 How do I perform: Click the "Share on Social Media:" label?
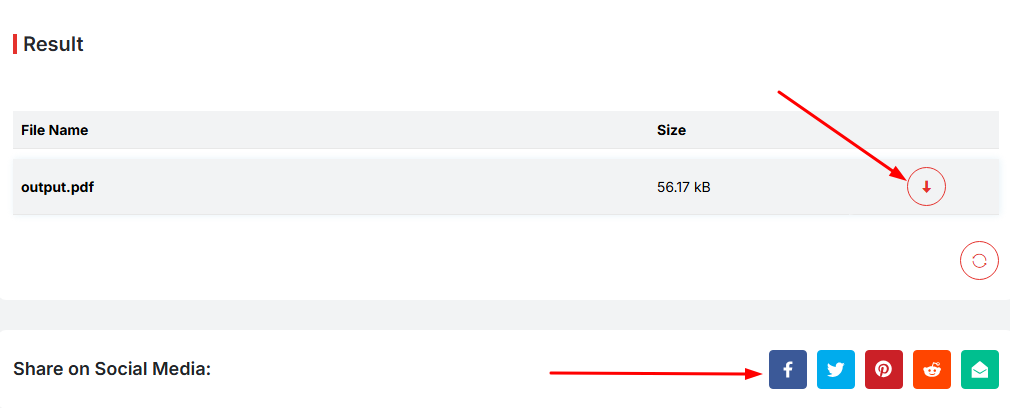112,369
